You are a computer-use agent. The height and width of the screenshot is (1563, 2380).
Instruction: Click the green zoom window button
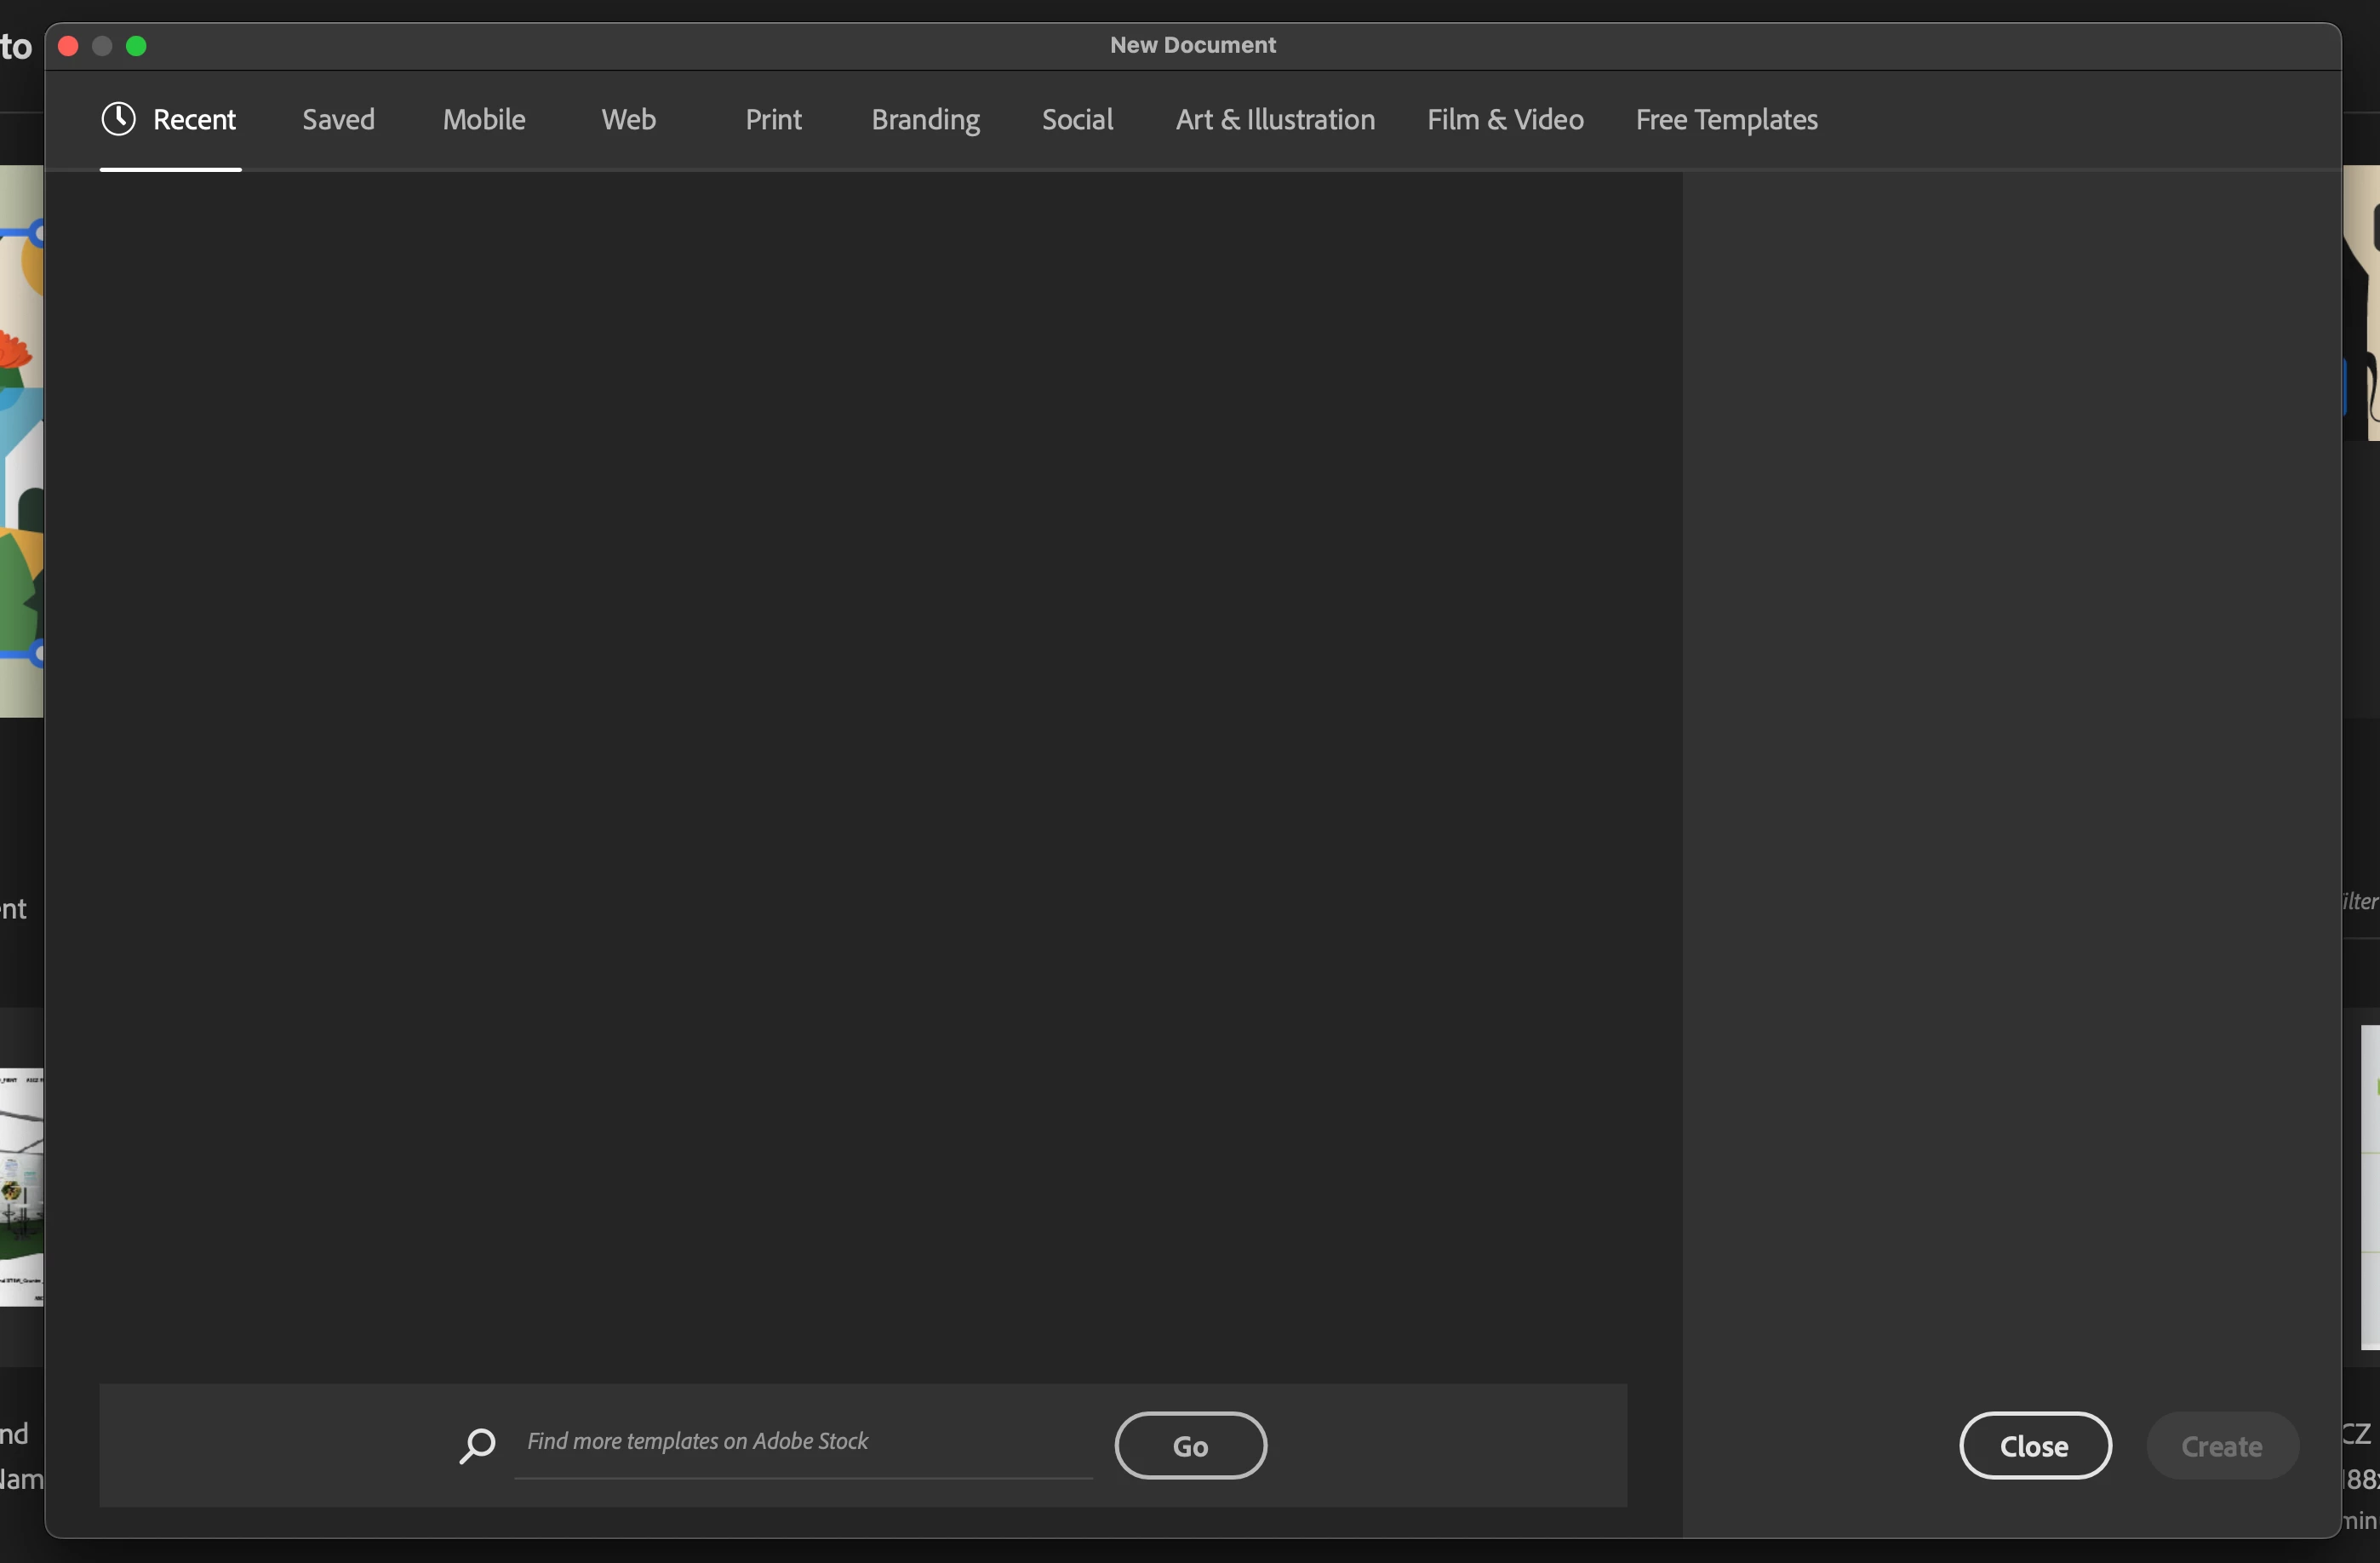[137, 46]
